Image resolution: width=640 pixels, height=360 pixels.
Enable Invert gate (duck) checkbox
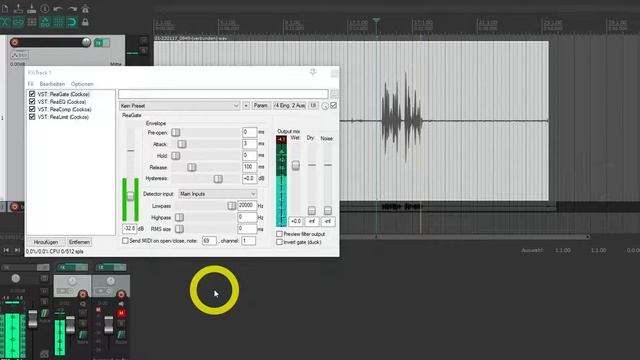279,242
